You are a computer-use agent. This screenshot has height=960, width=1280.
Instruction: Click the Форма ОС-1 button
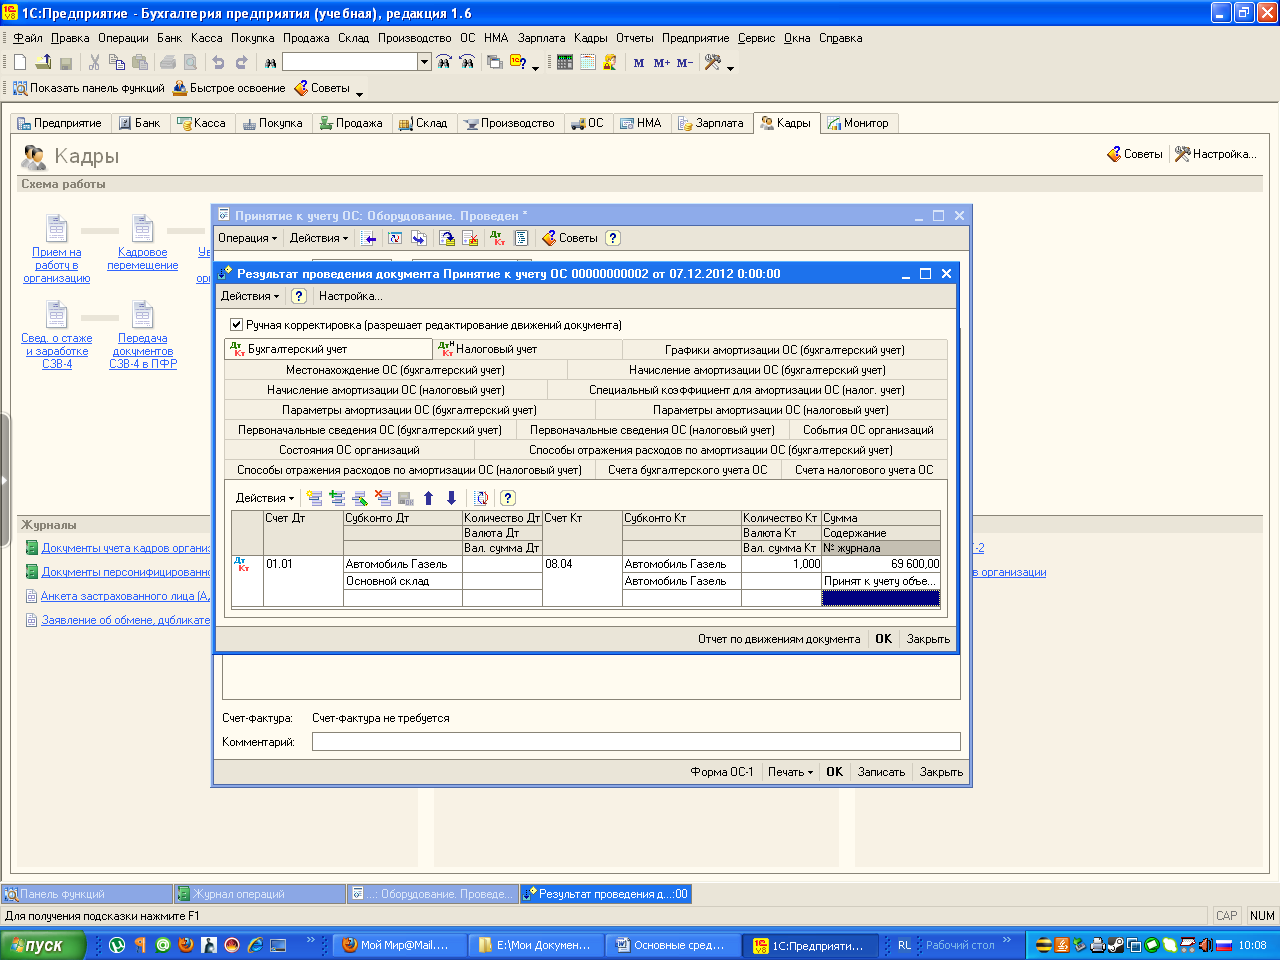pos(722,772)
